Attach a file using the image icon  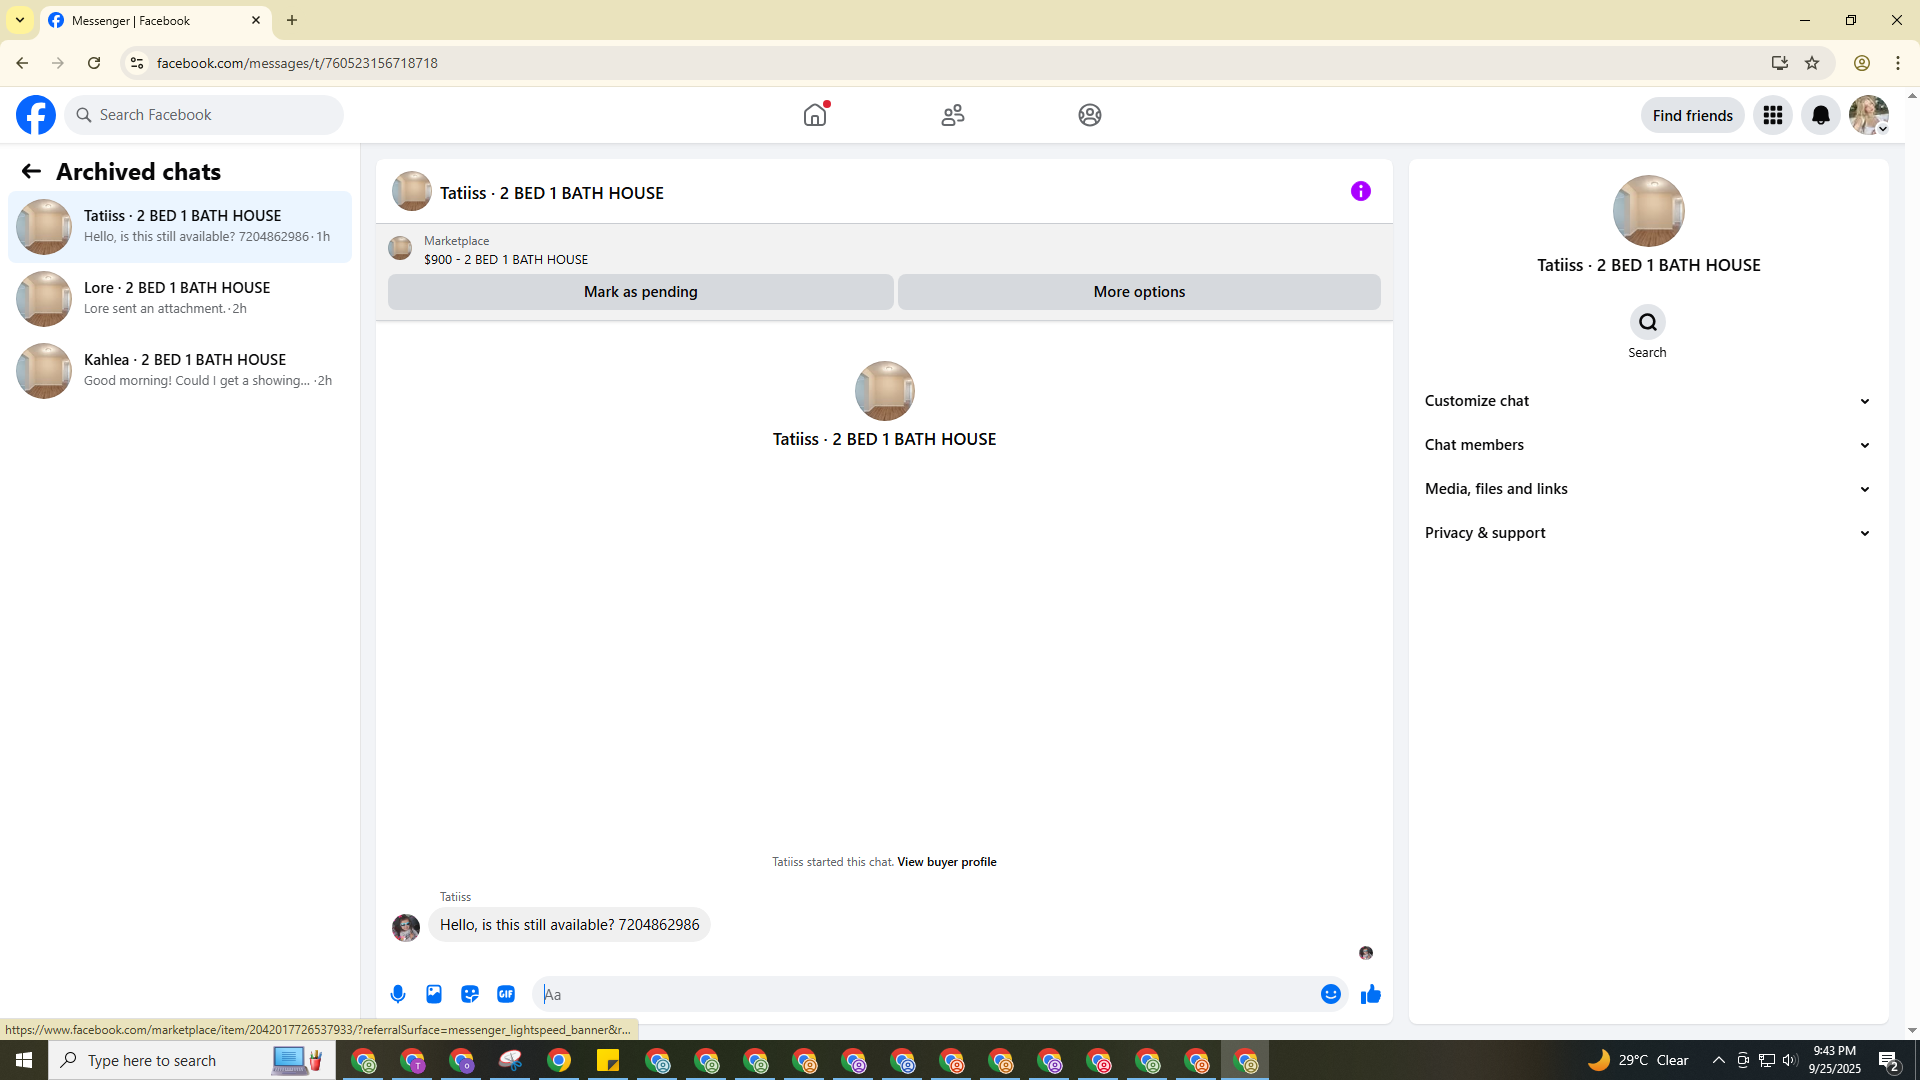434,994
